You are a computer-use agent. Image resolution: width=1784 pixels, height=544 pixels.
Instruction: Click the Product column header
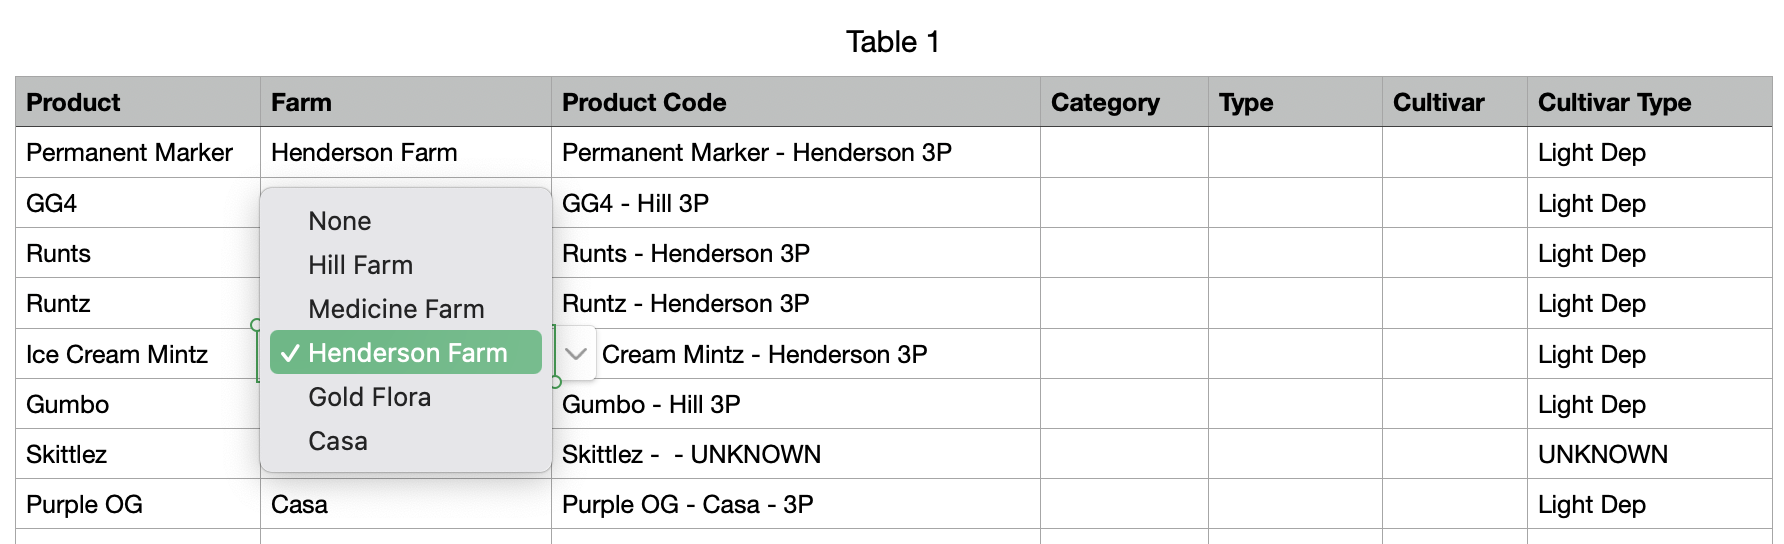(138, 102)
